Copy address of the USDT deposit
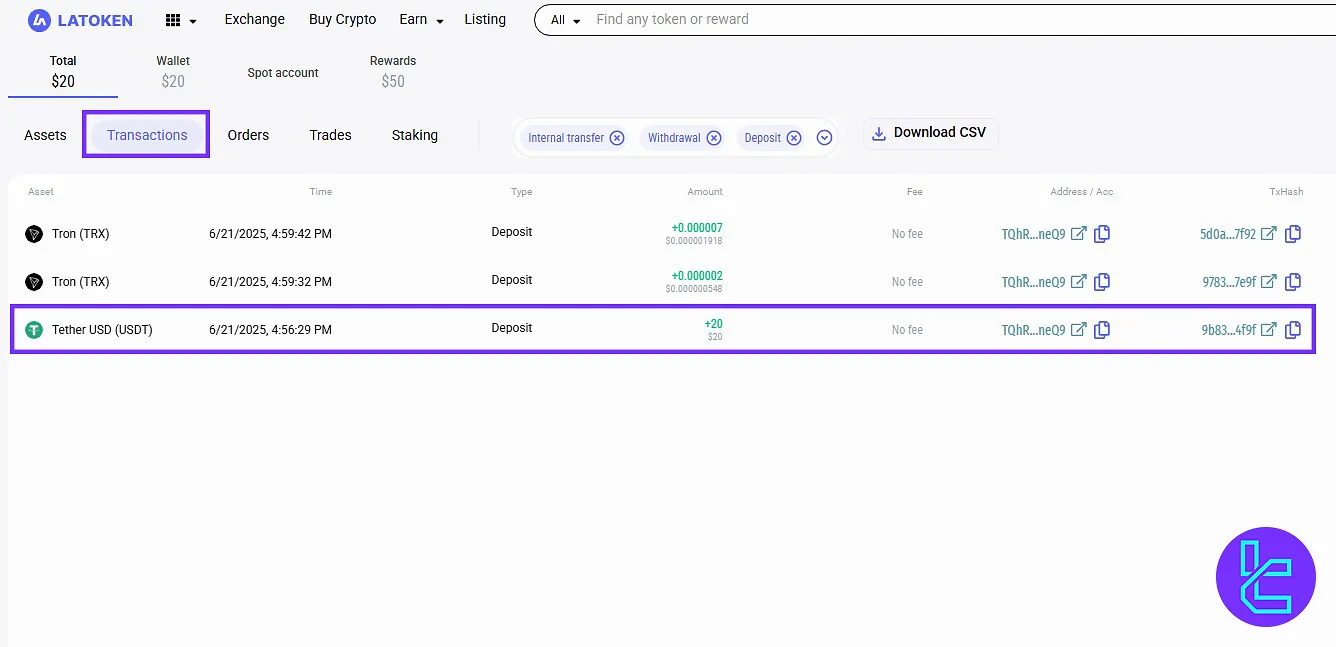 click(x=1102, y=330)
